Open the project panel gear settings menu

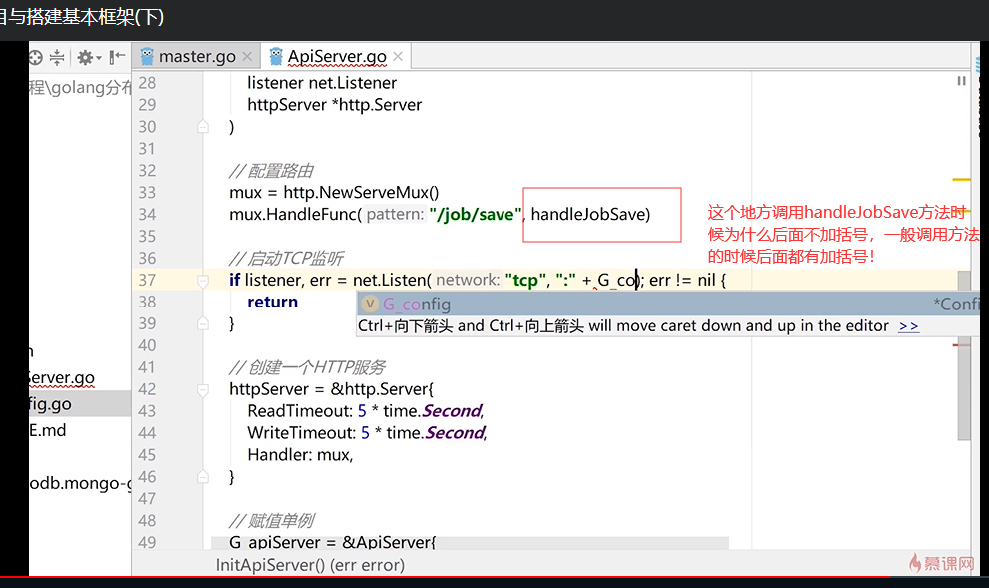[88, 57]
